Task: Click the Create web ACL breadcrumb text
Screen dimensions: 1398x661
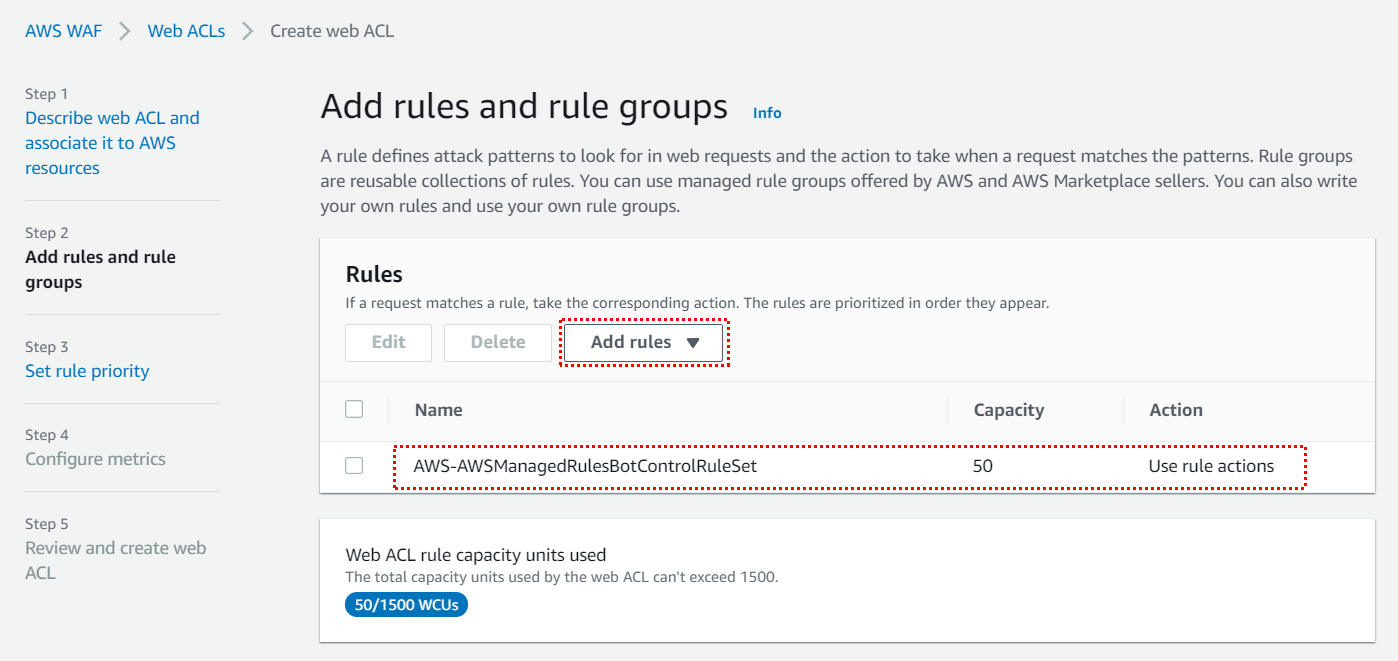Action: click(x=332, y=31)
